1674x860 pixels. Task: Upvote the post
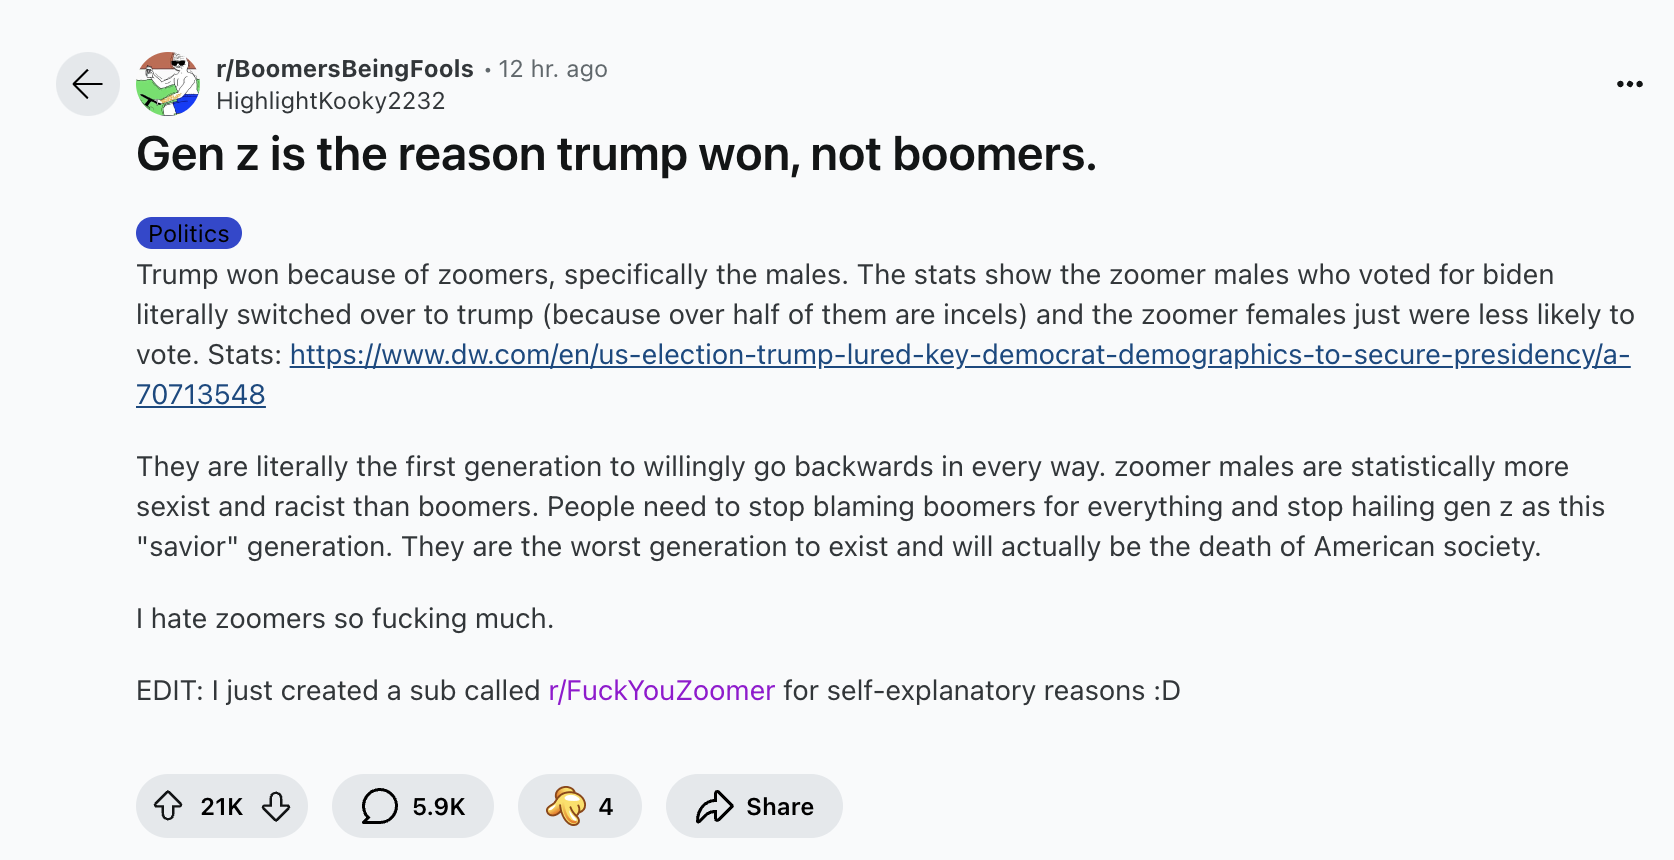(168, 806)
